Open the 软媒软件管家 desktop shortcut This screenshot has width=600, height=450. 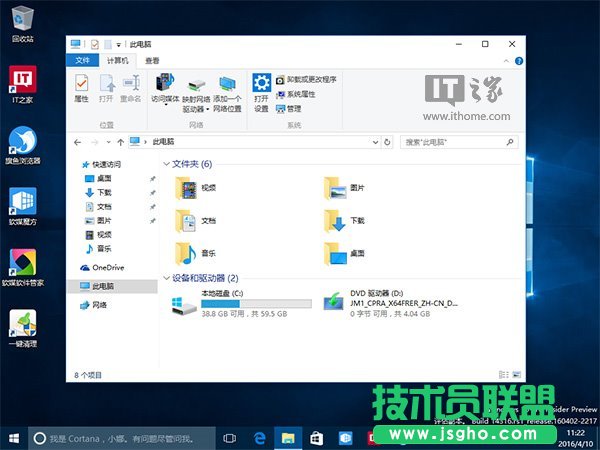pyautogui.click(x=23, y=267)
